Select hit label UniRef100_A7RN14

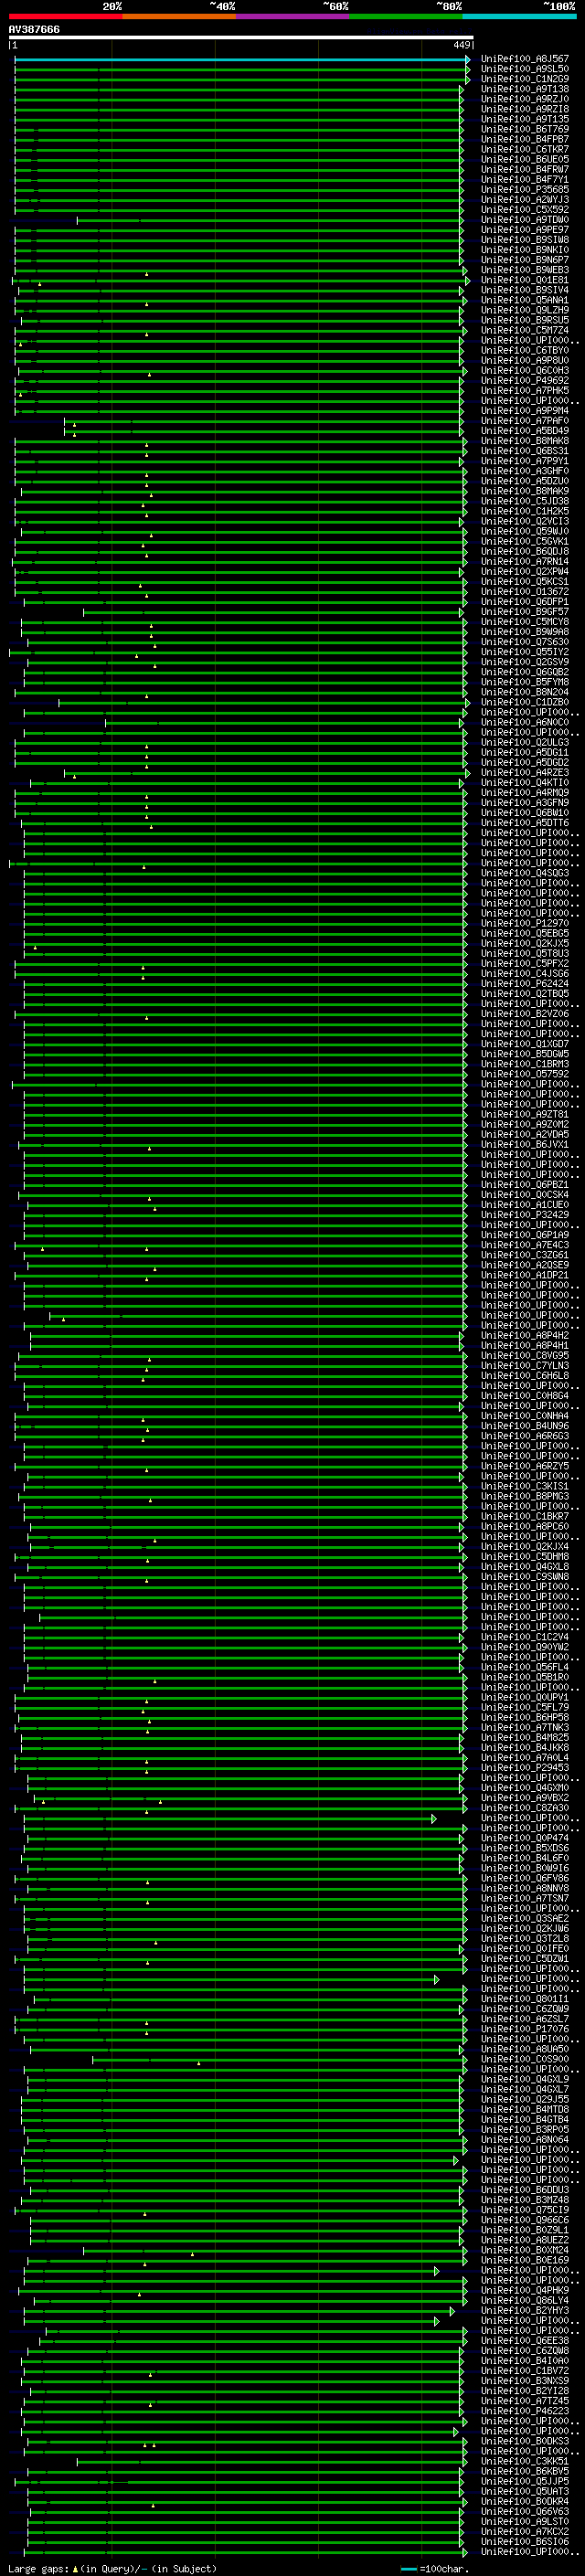(525, 561)
